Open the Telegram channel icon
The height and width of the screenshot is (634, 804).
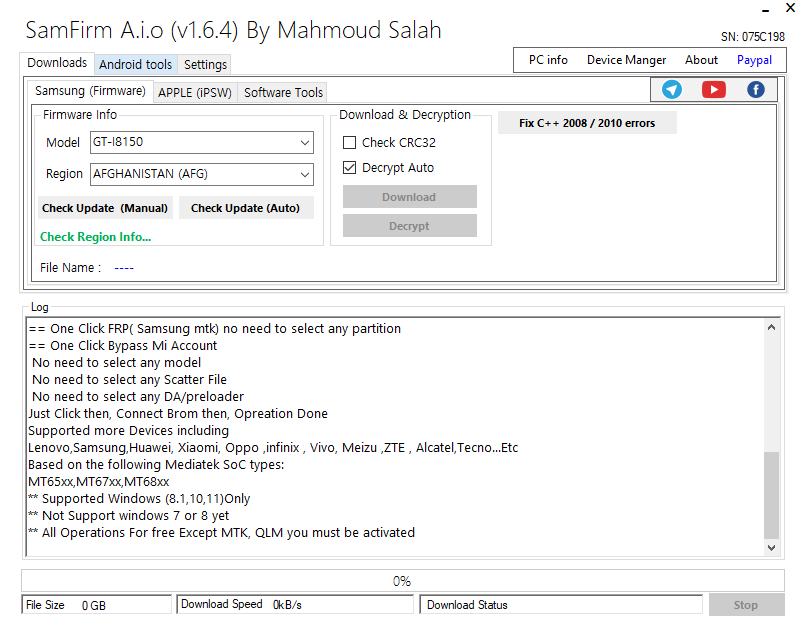672,90
